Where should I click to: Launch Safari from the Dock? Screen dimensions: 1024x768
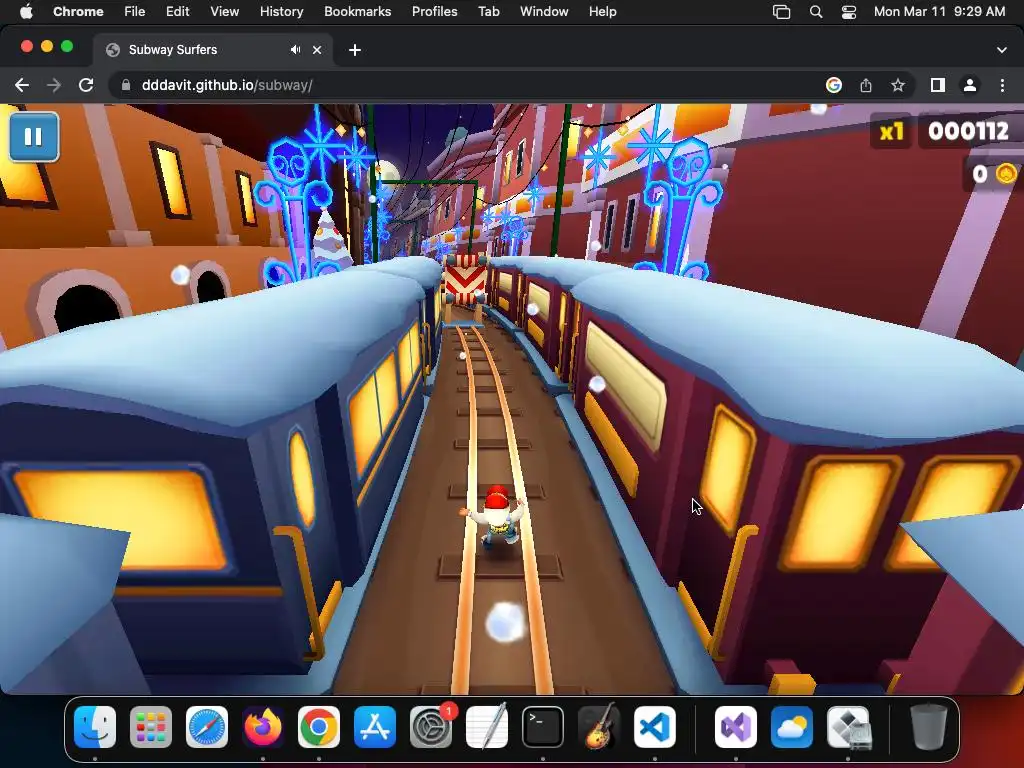(207, 727)
